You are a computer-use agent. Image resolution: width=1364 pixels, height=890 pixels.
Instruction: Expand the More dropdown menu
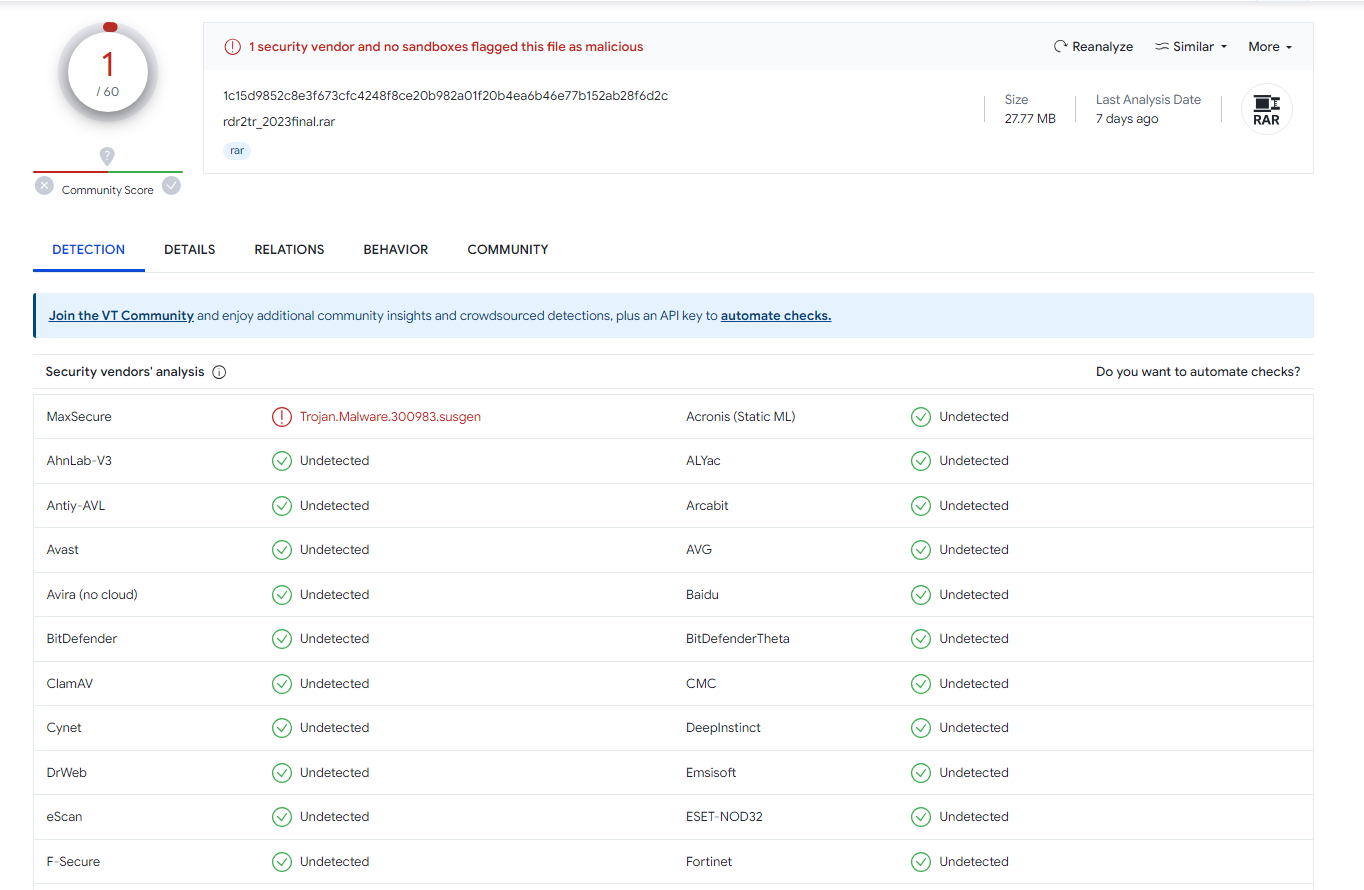(1269, 47)
